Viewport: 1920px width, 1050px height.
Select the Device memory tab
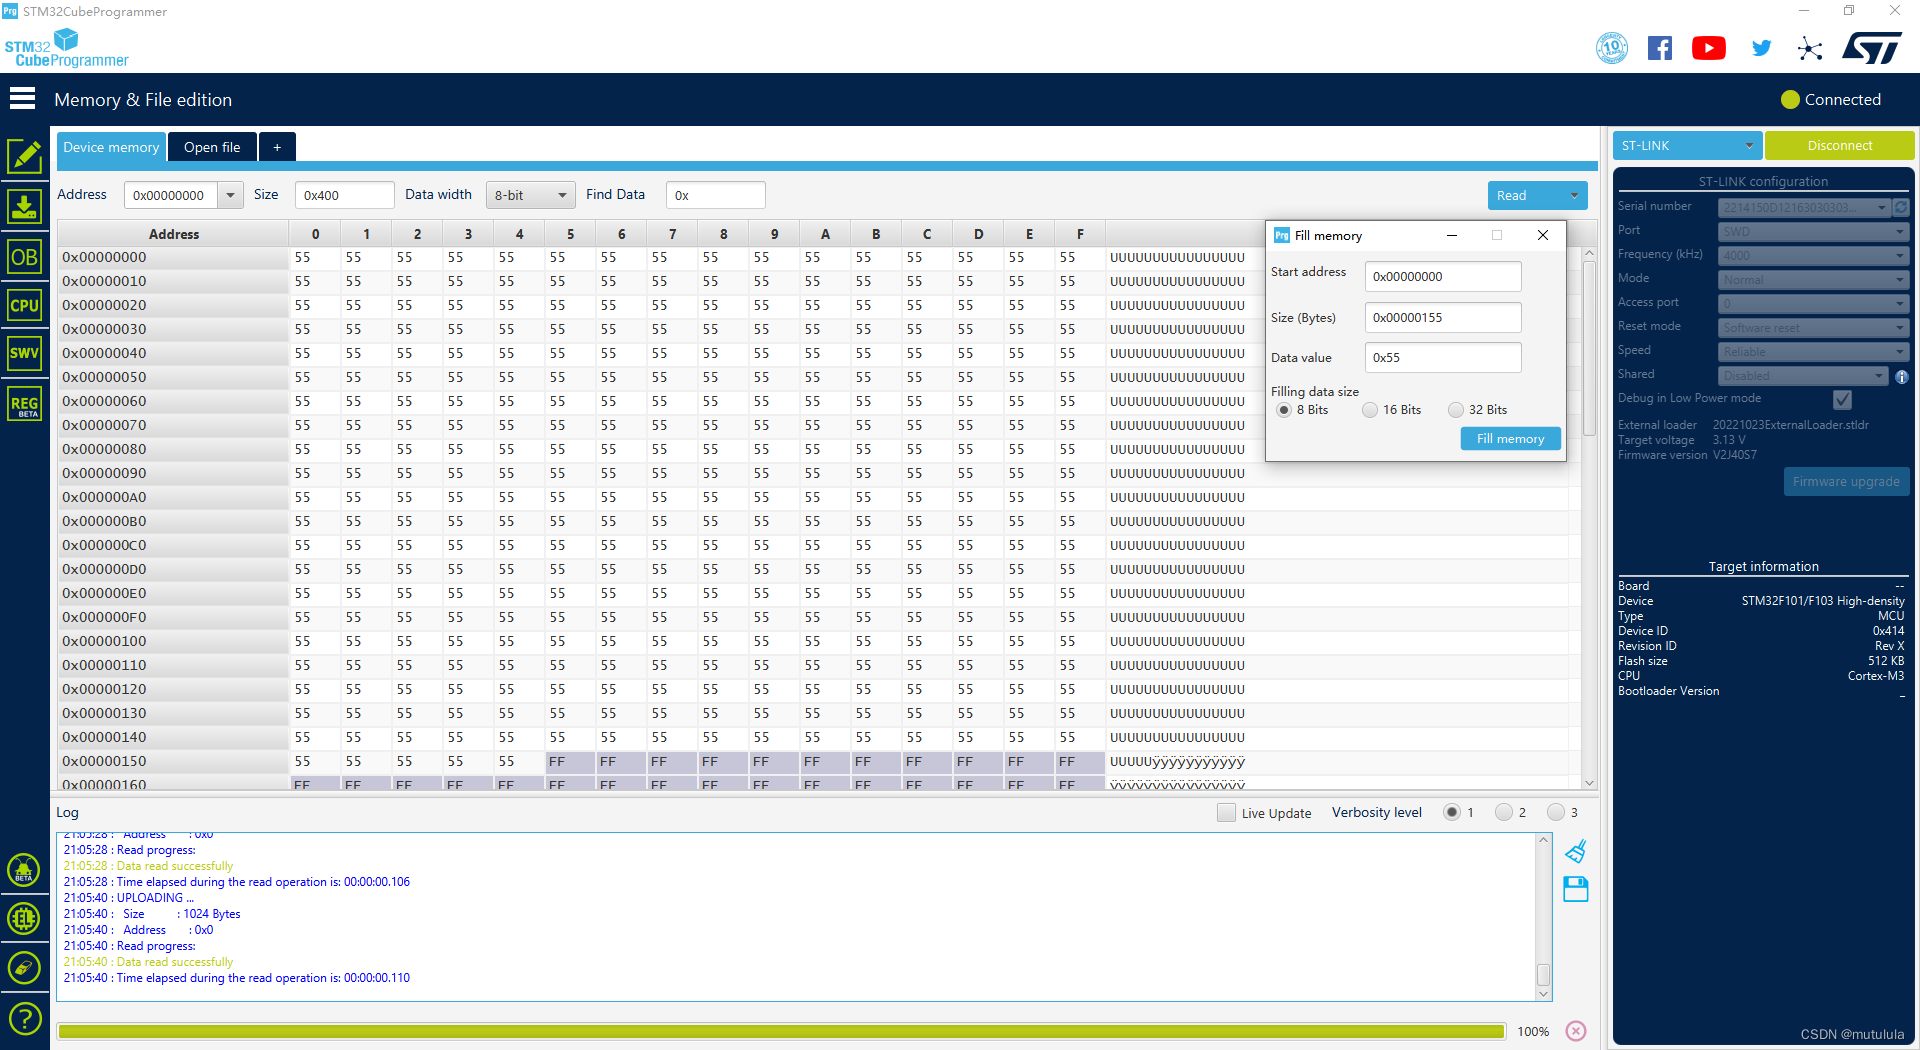click(x=111, y=147)
